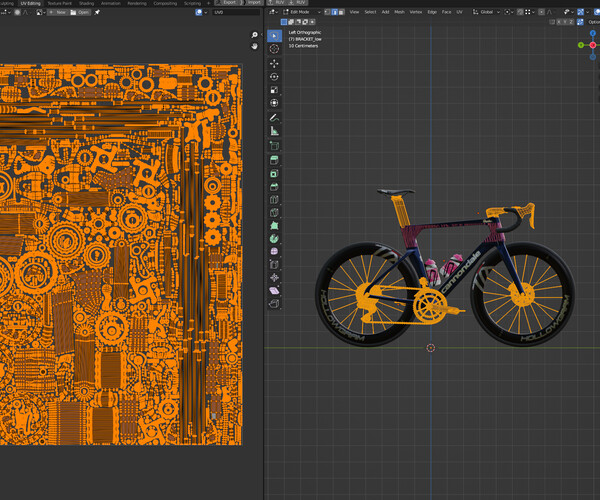Toggle proportional editing in 3D viewport
Viewport: 600px width, 500px height.
[541, 12]
